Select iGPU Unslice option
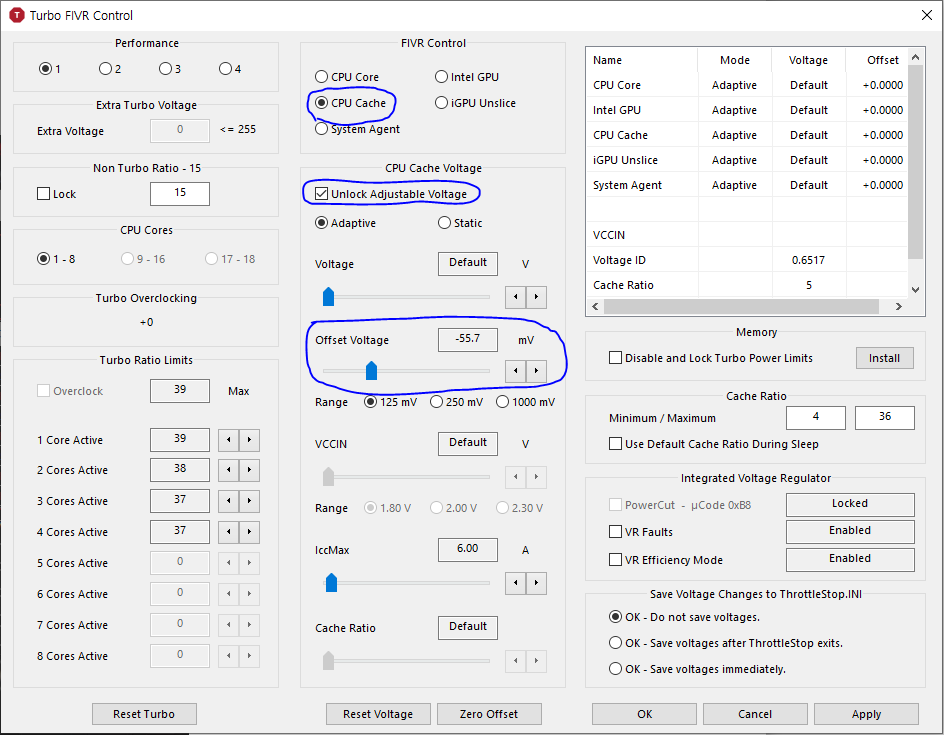944x735 pixels. [x=476, y=103]
